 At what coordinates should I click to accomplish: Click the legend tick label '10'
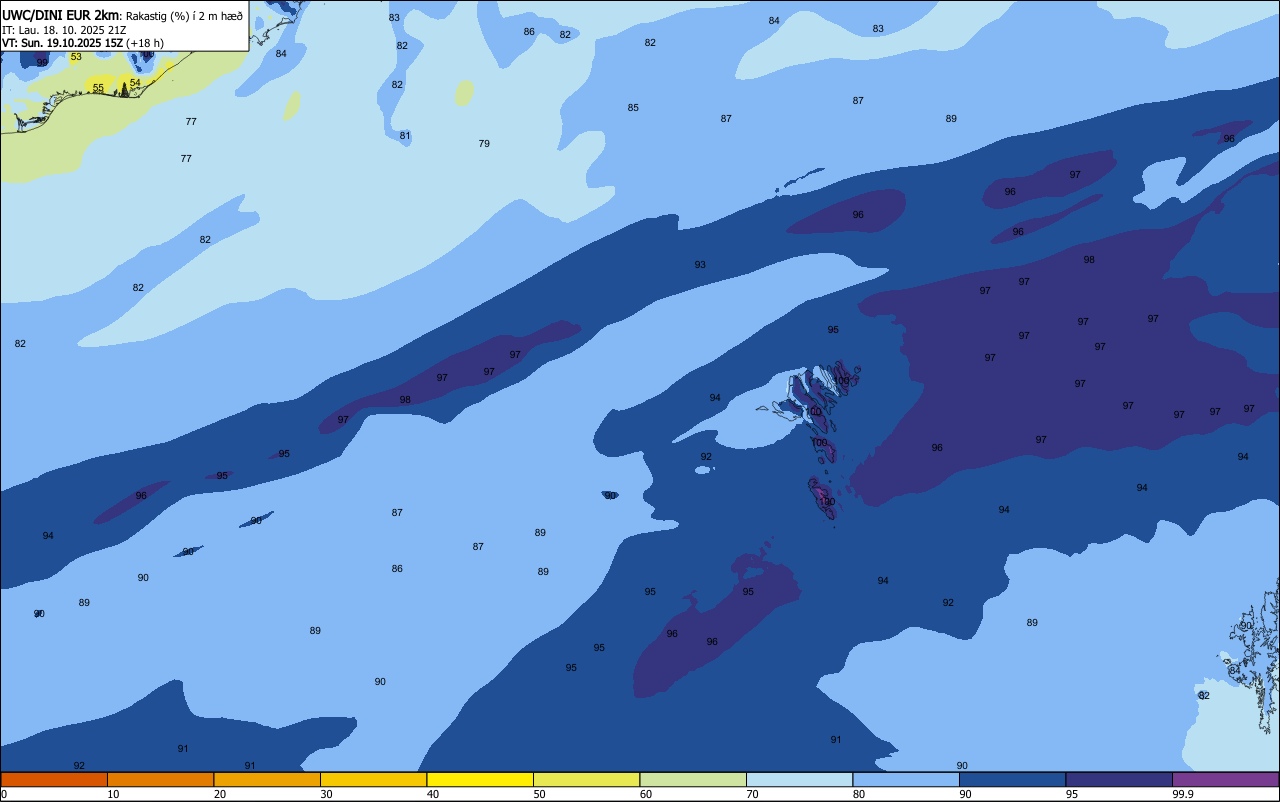[113, 794]
